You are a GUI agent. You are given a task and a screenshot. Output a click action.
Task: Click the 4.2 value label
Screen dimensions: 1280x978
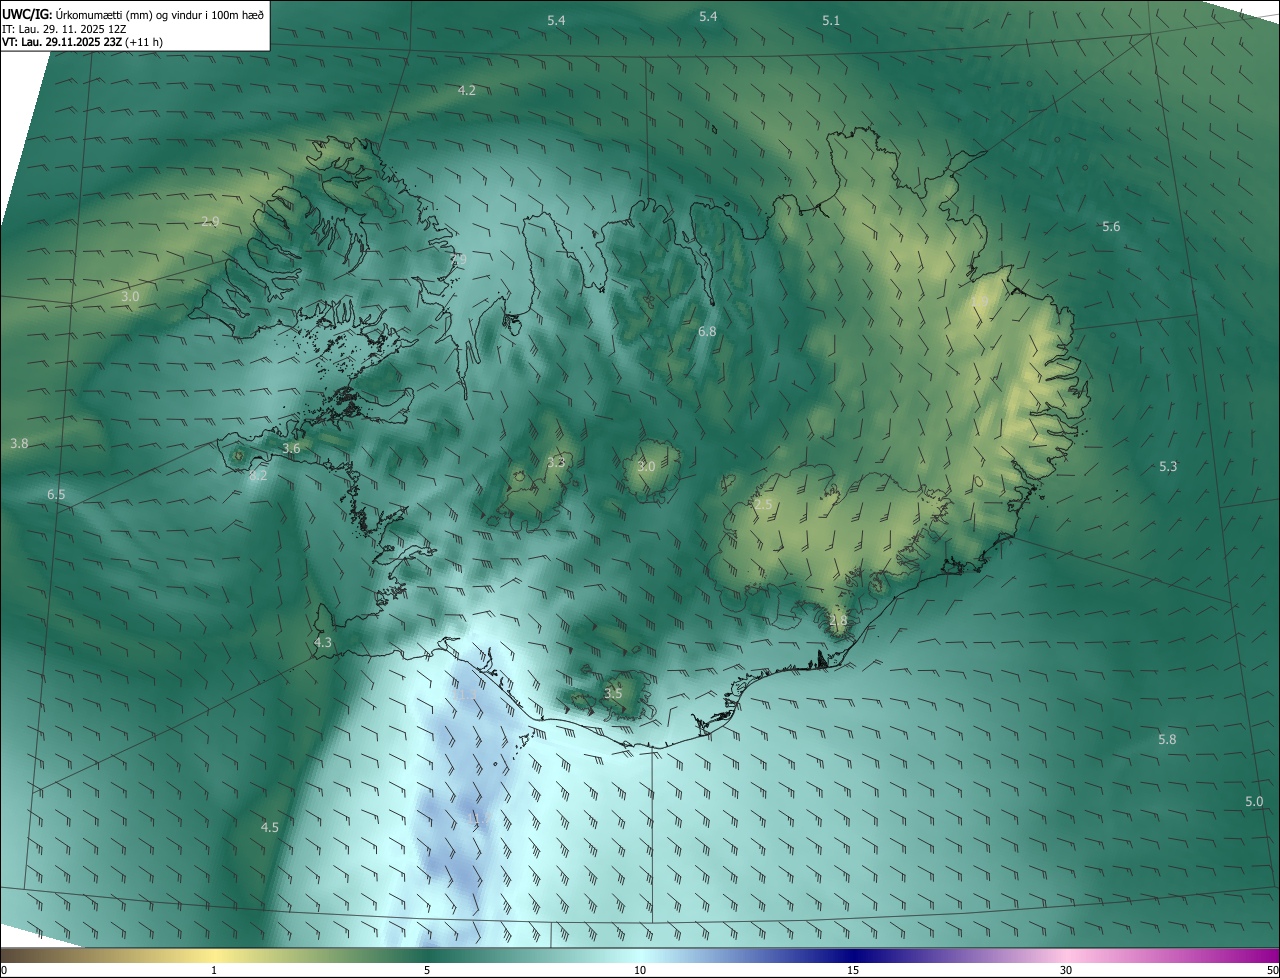[466, 91]
